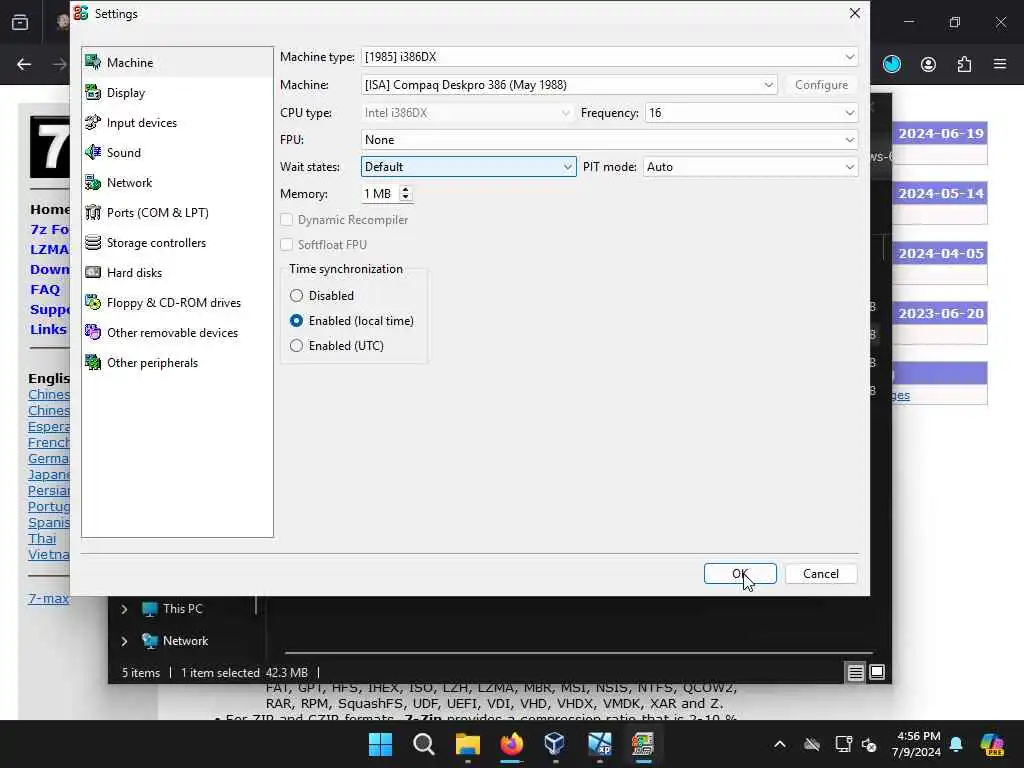This screenshot has width=1024, height=768.
Task: Open the Machine type dropdown
Action: point(609,57)
